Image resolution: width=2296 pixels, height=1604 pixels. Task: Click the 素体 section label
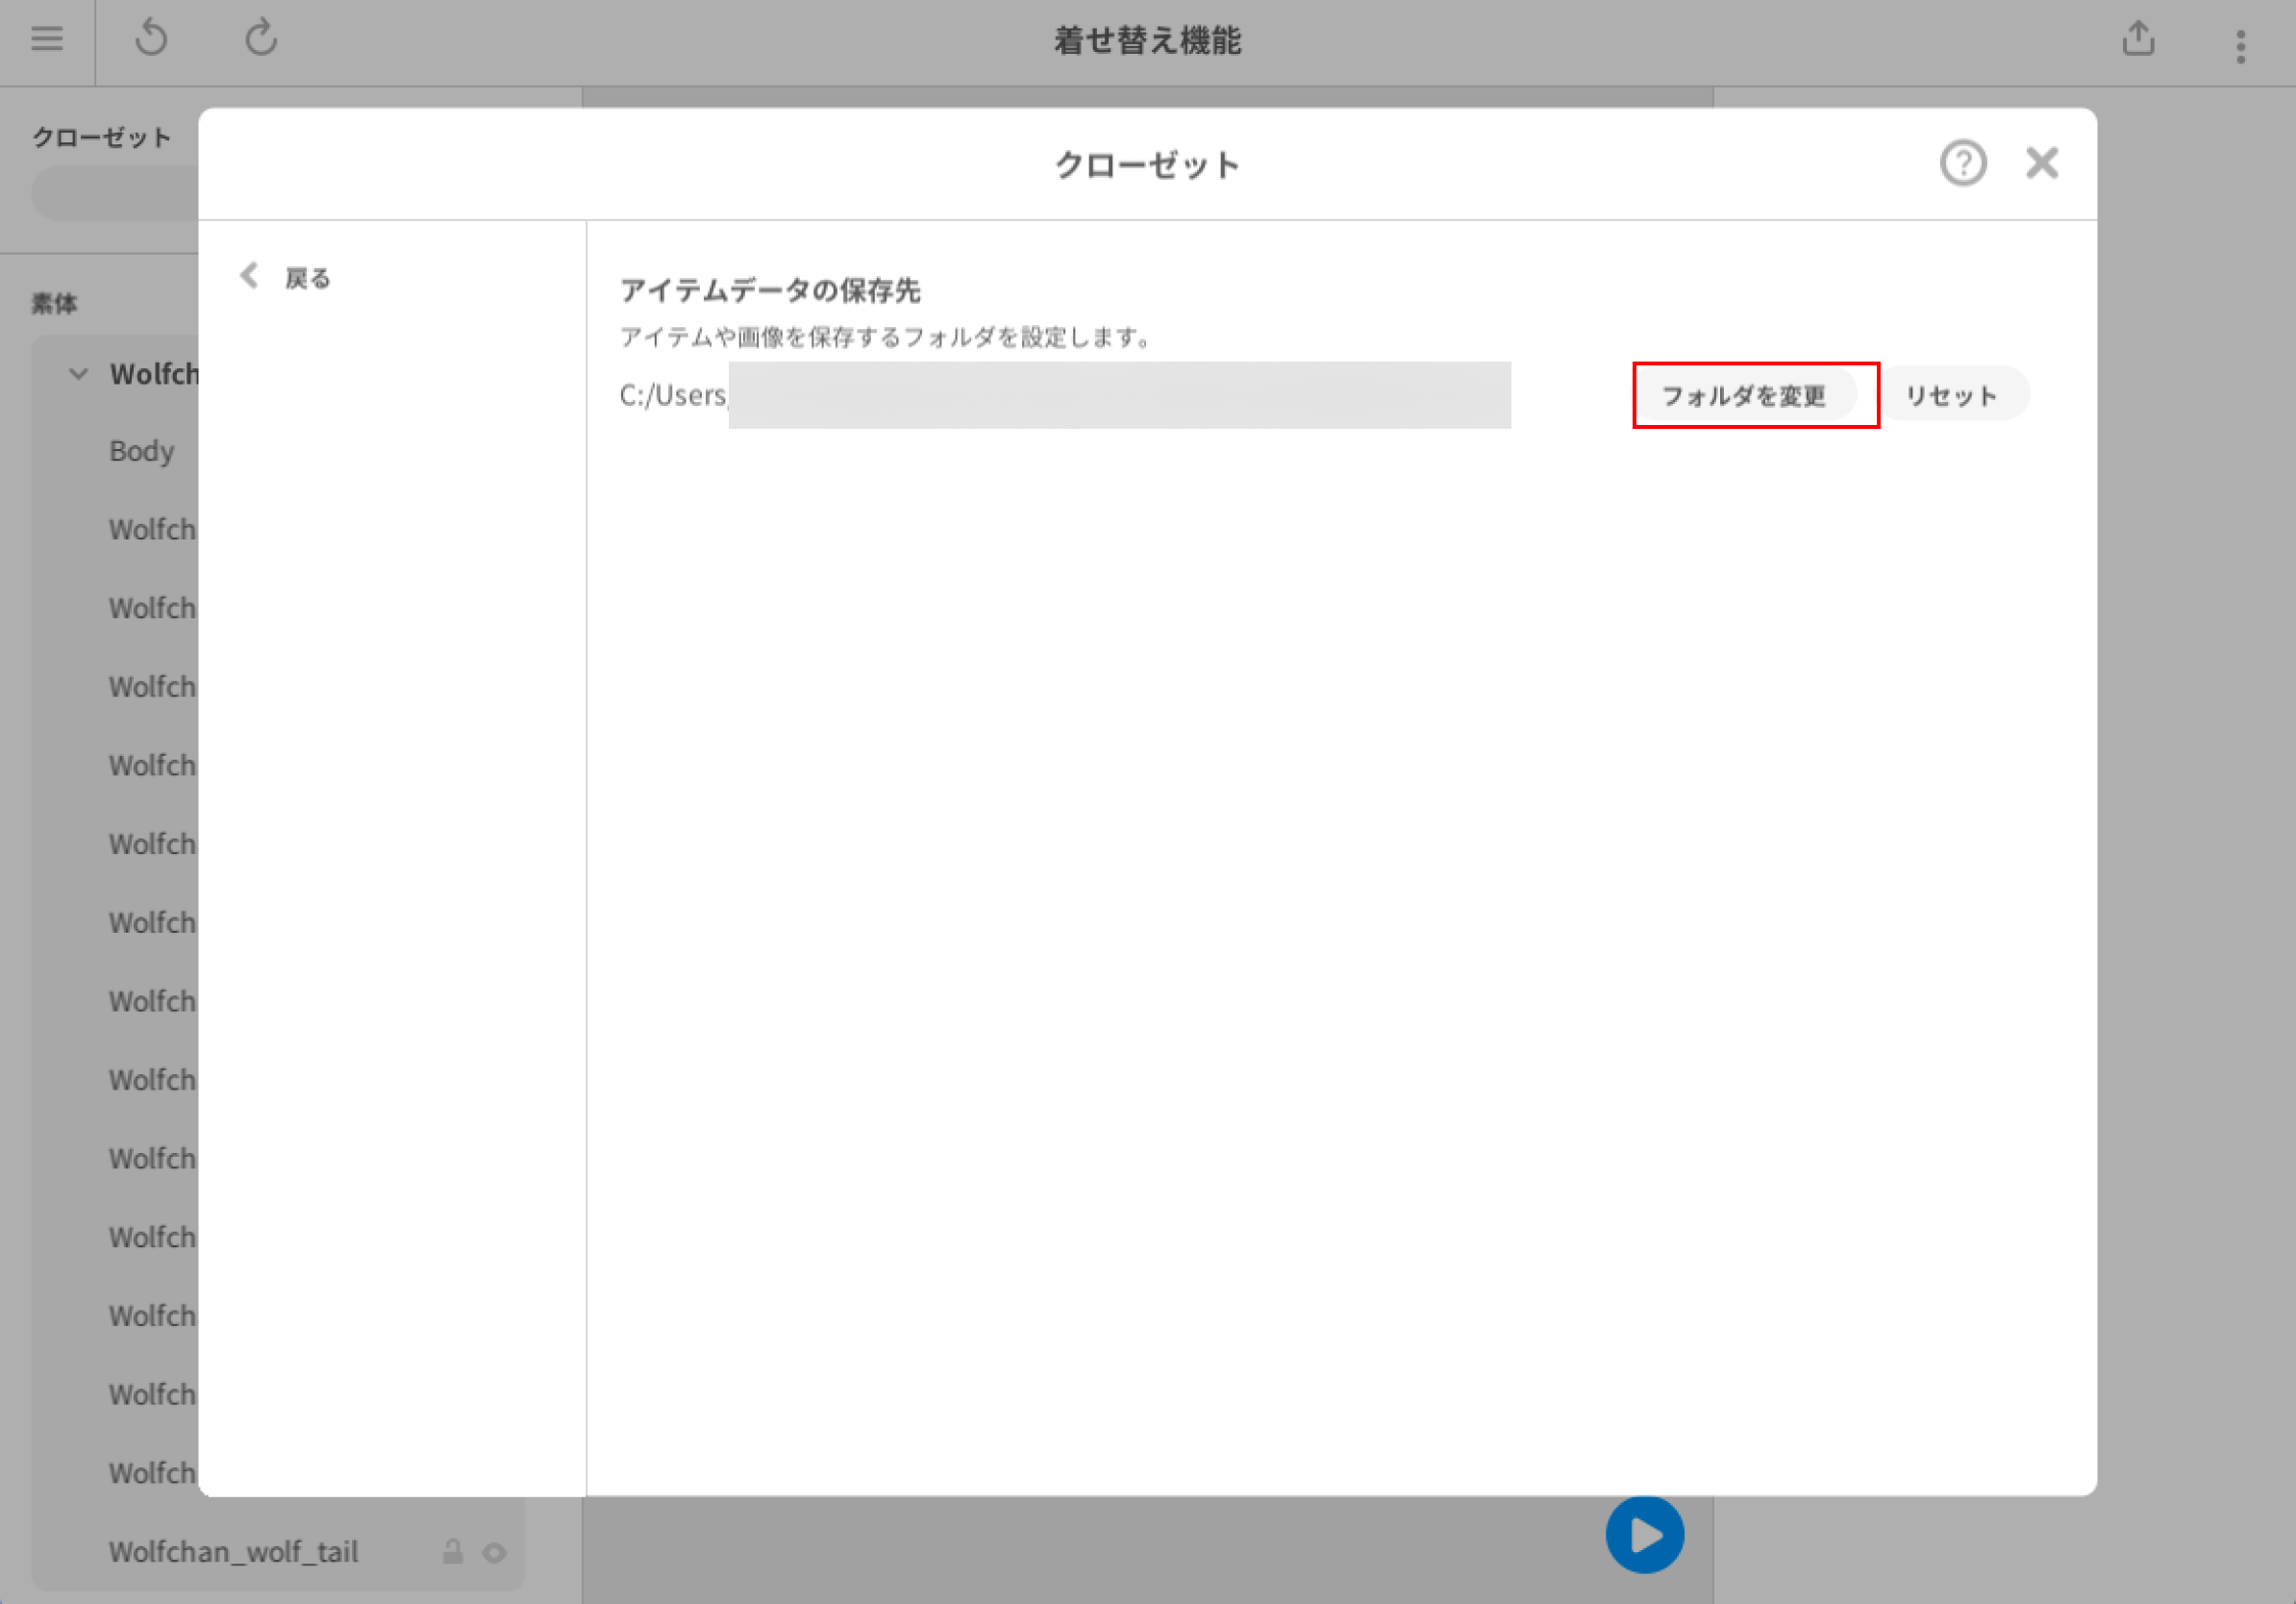pos(55,303)
